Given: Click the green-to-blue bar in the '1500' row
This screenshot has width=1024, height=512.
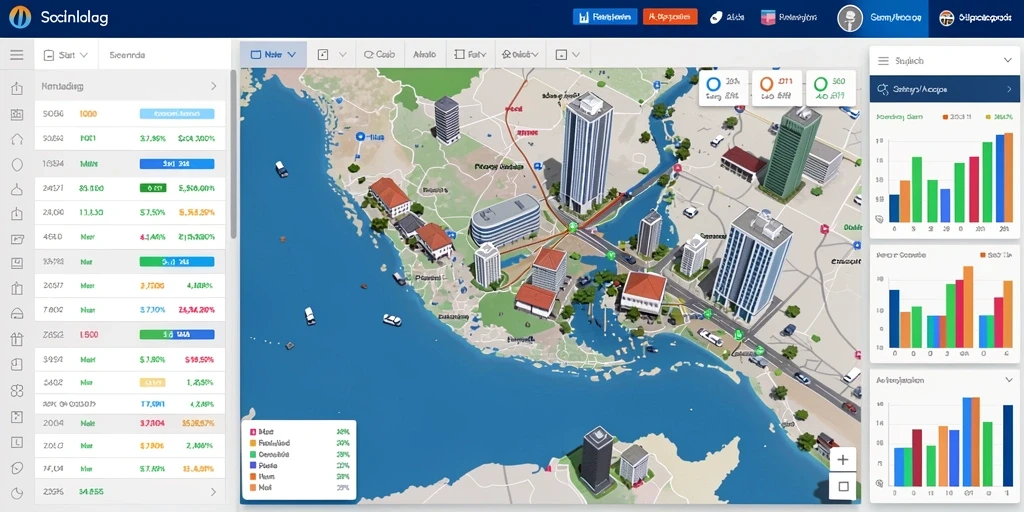Looking at the screenshot, I should [x=177, y=334].
